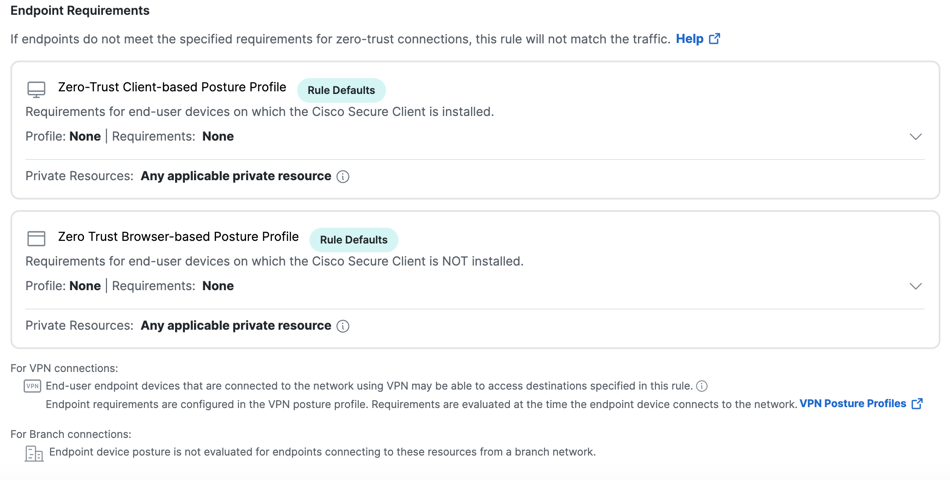Viewport: 950px width, 480px height.
Task: Click client-based 'Any applicable private resource' text
Action: (236, 176)
